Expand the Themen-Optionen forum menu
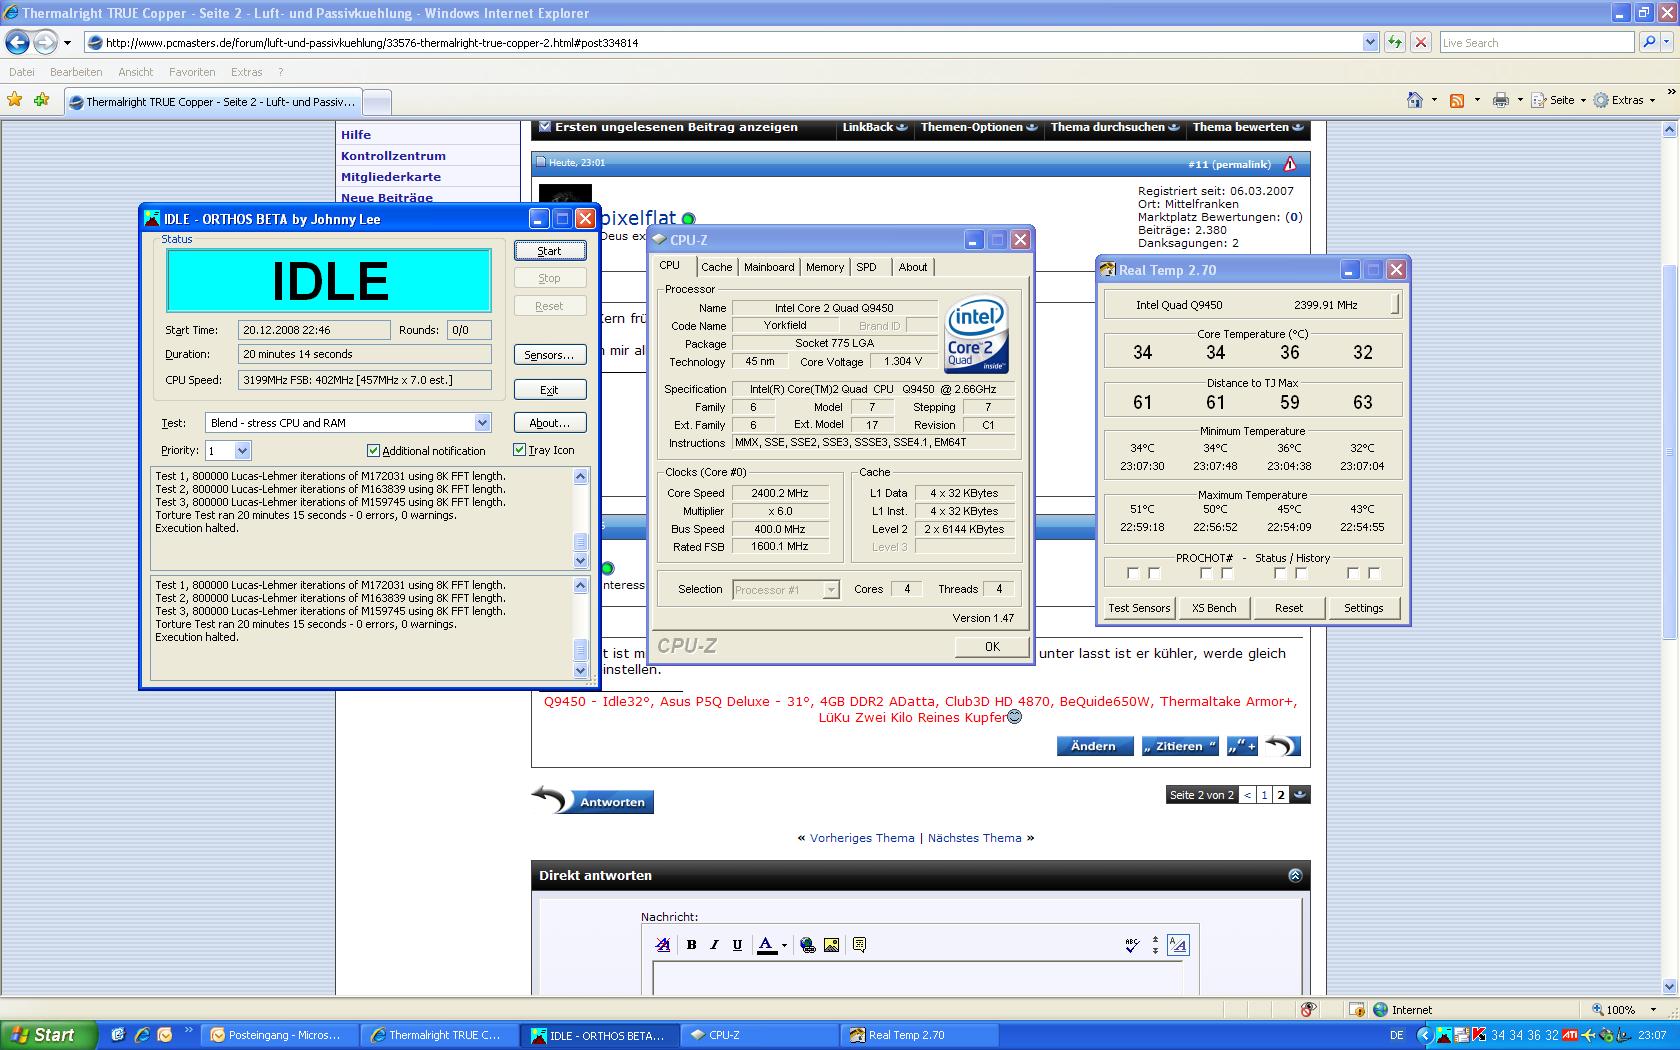This screenshot has height=1050, width=1680. tap(978, 127)
